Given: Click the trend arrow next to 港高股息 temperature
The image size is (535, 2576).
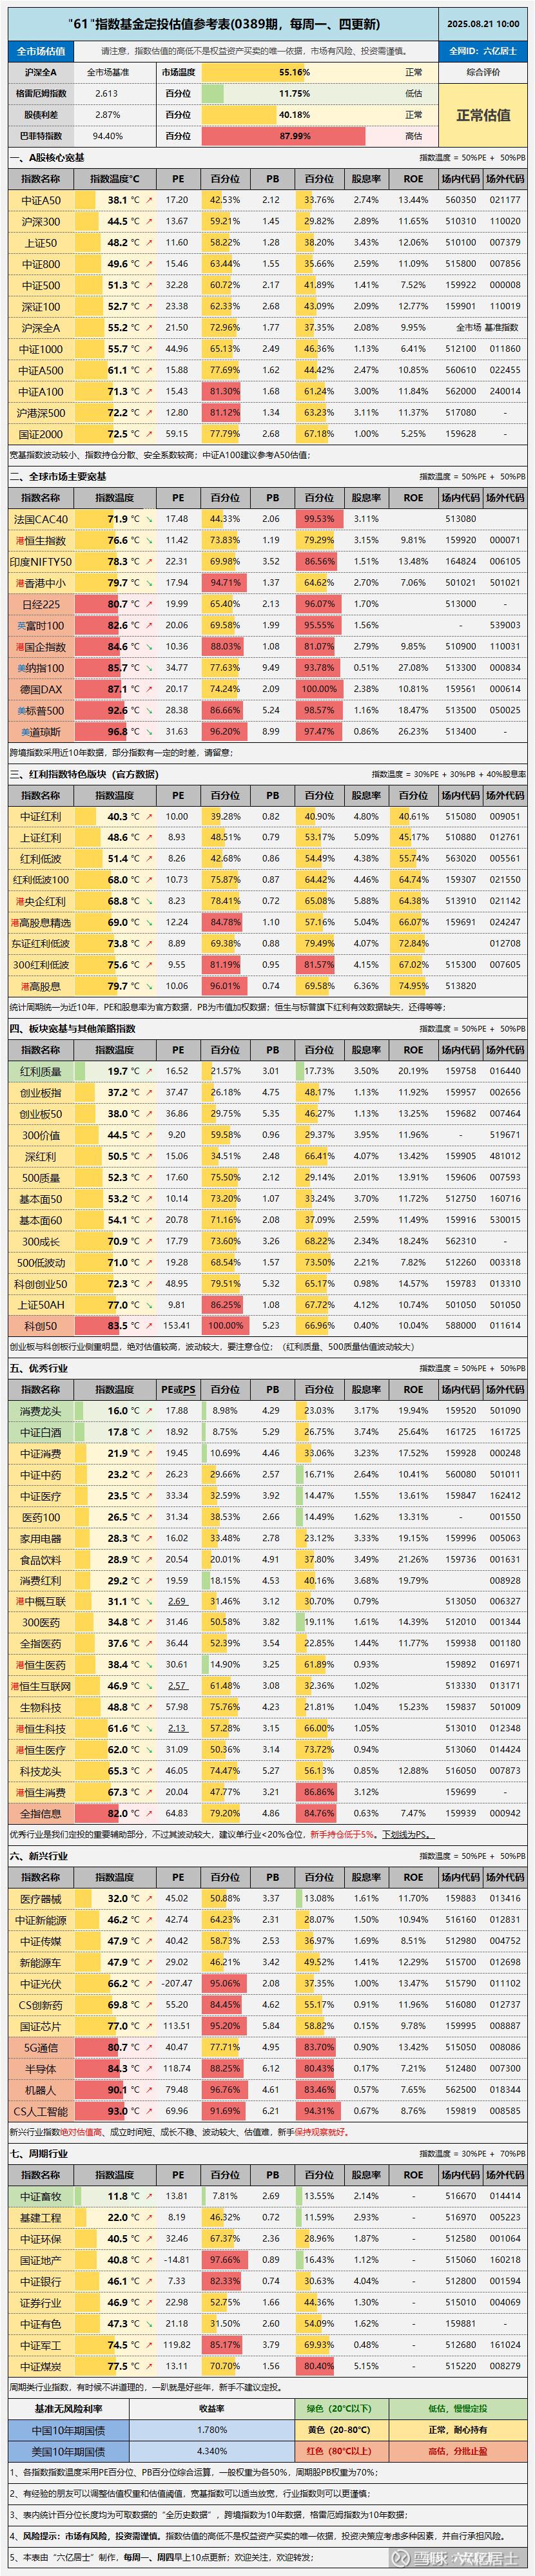Looking at the screenshot, I should point(150,986).
